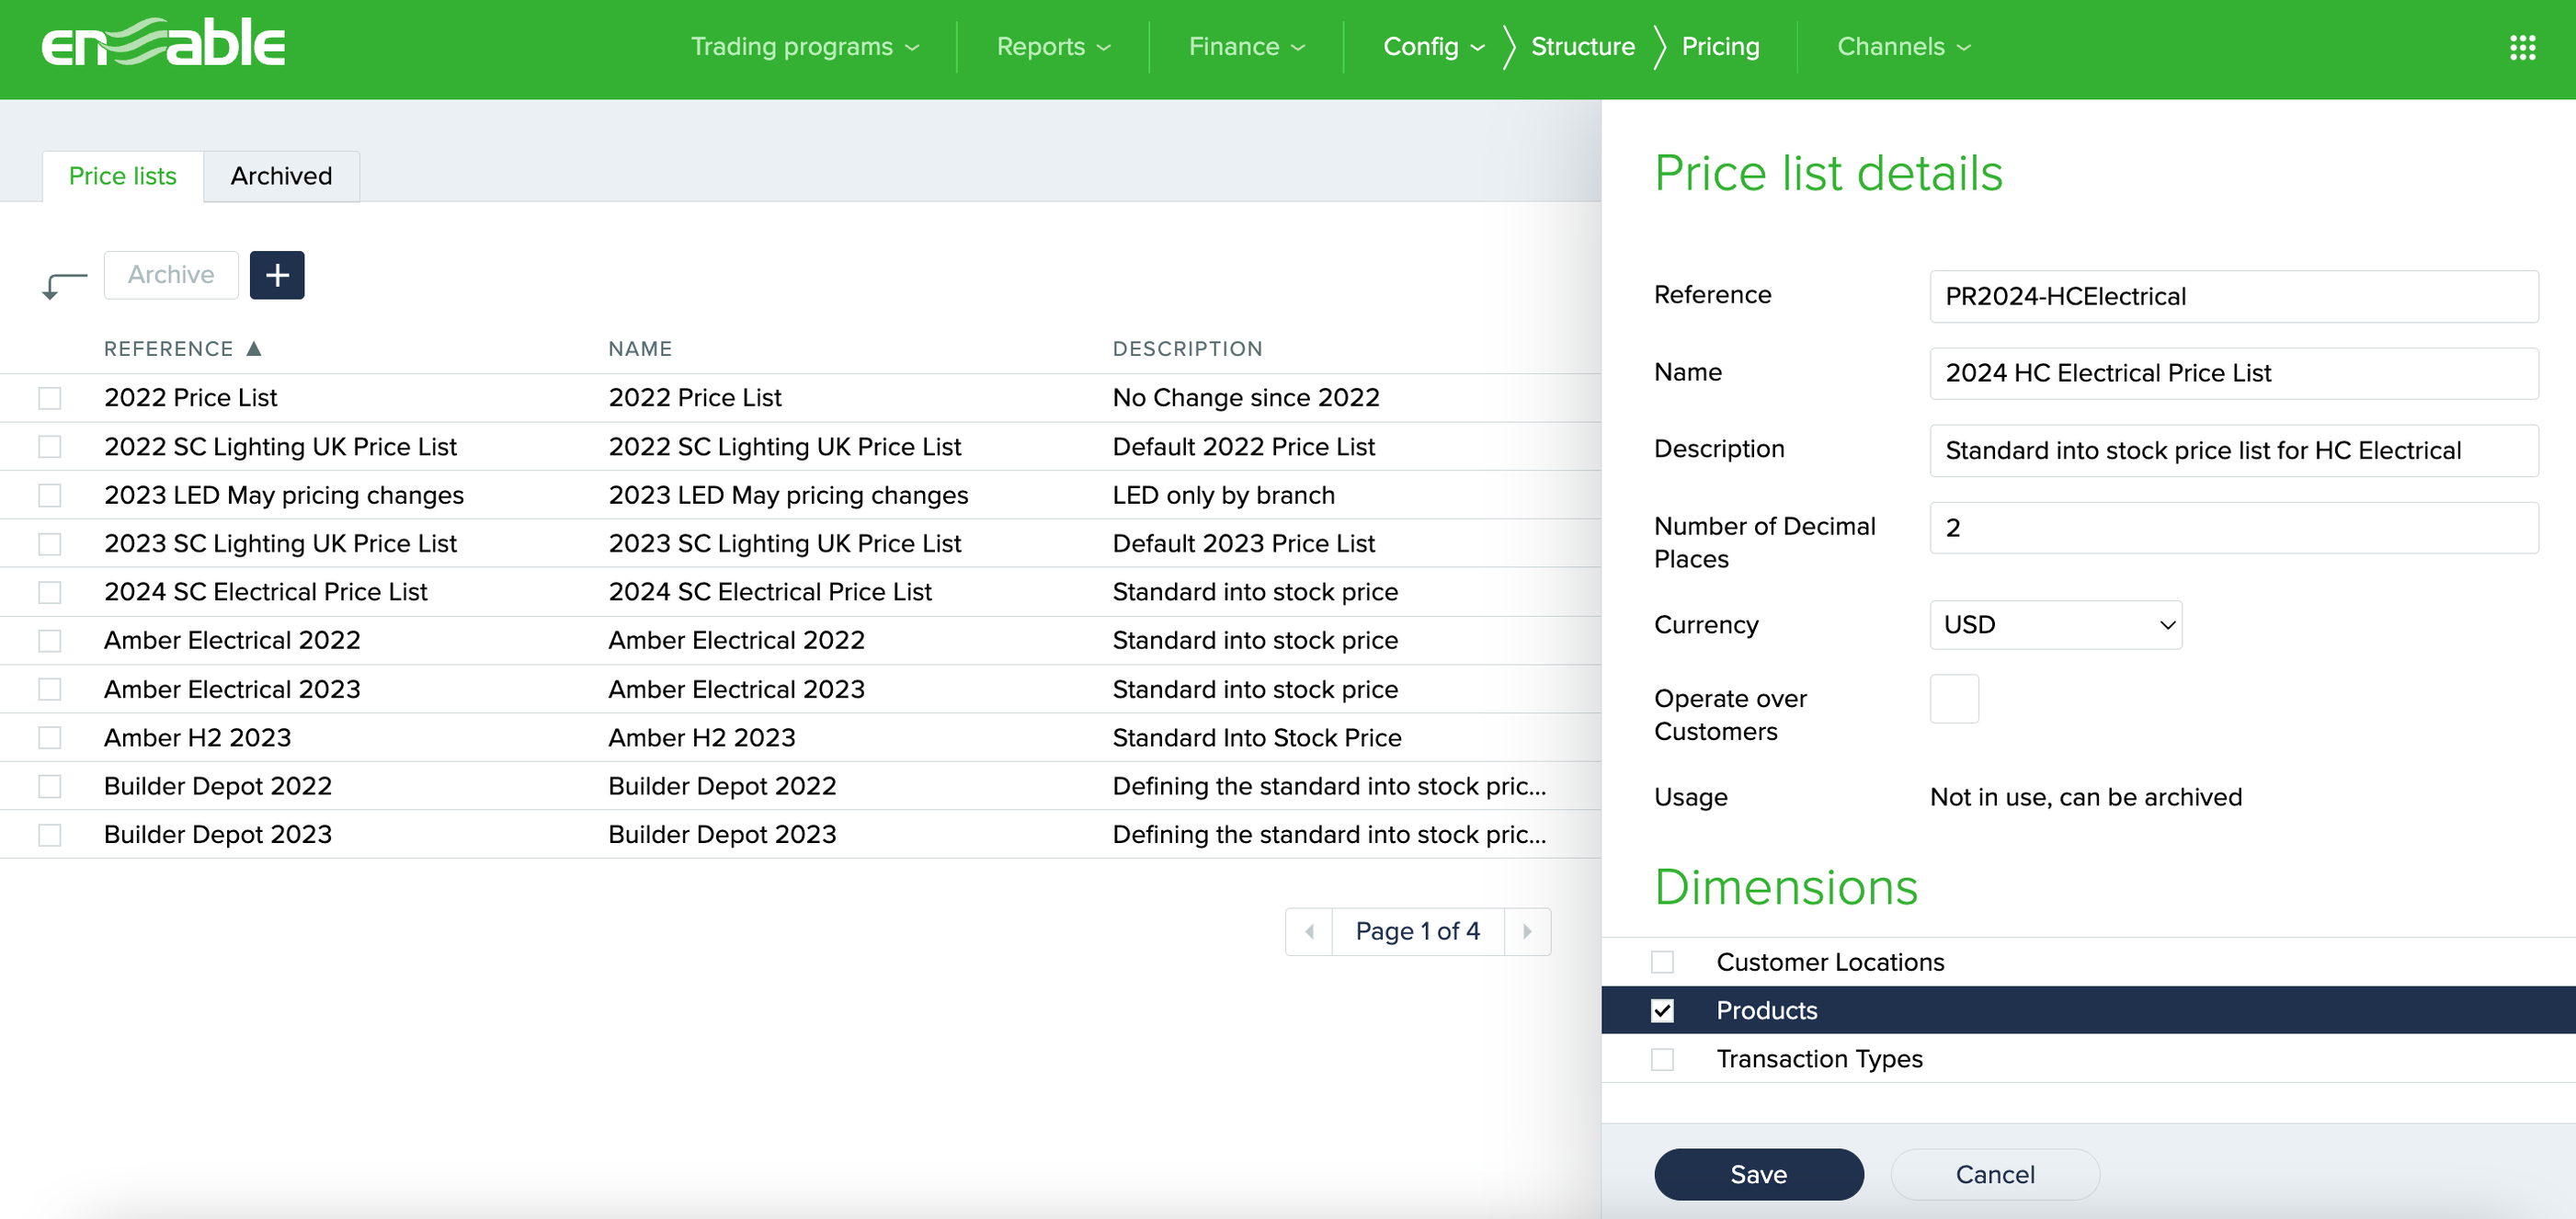2576x1219 pixels.
Task: Open the Channels dropdown menu
Action: (1903, 47)
